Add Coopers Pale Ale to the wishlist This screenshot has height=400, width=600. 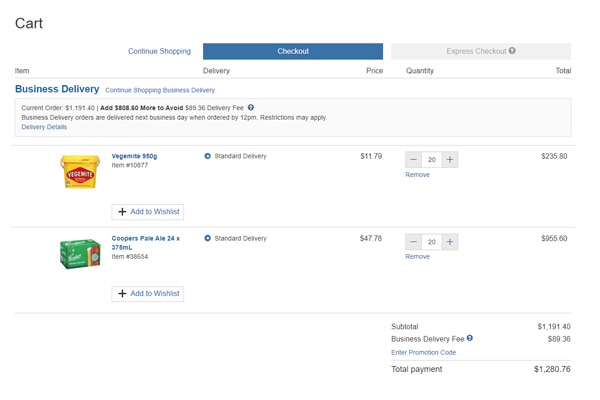pyautogui.click(x=148, y=294)
